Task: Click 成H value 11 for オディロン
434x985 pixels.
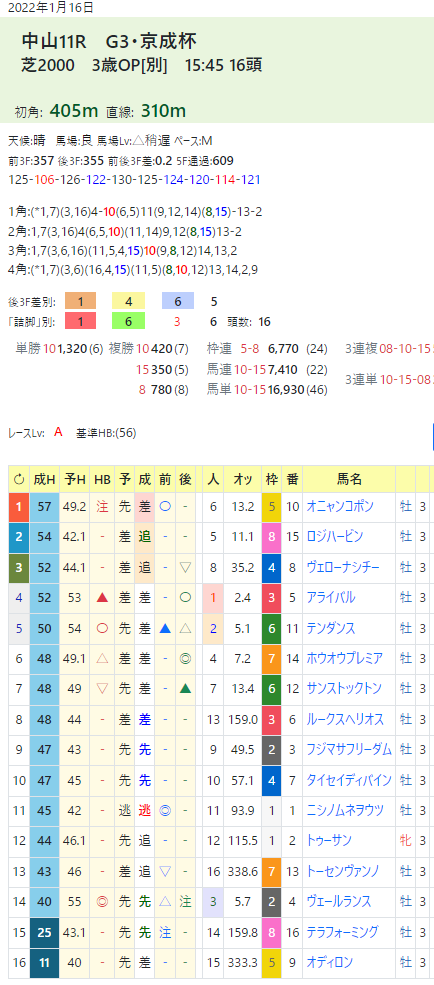Action: [x=45, y=962]
